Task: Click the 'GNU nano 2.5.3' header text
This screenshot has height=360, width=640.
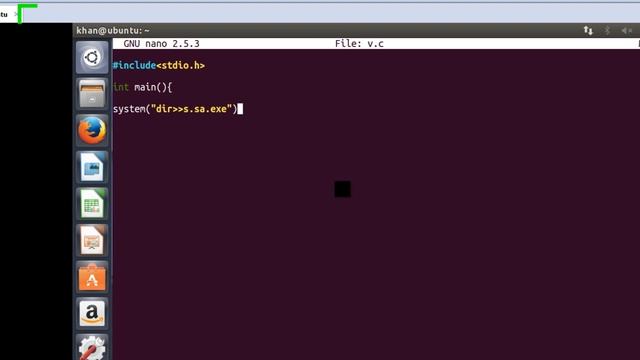Action: coord(161,44)
